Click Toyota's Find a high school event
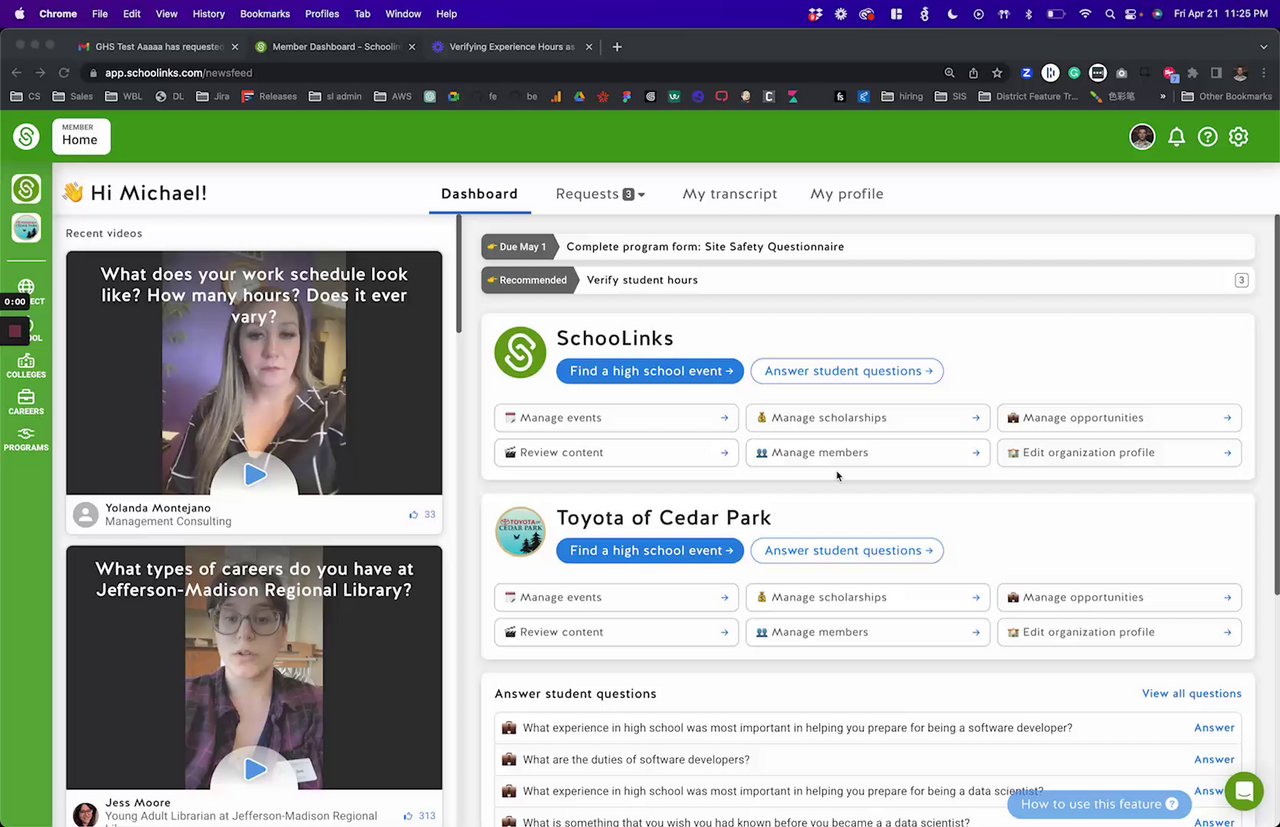The image size is (1280, 827). tap(650, 550)
